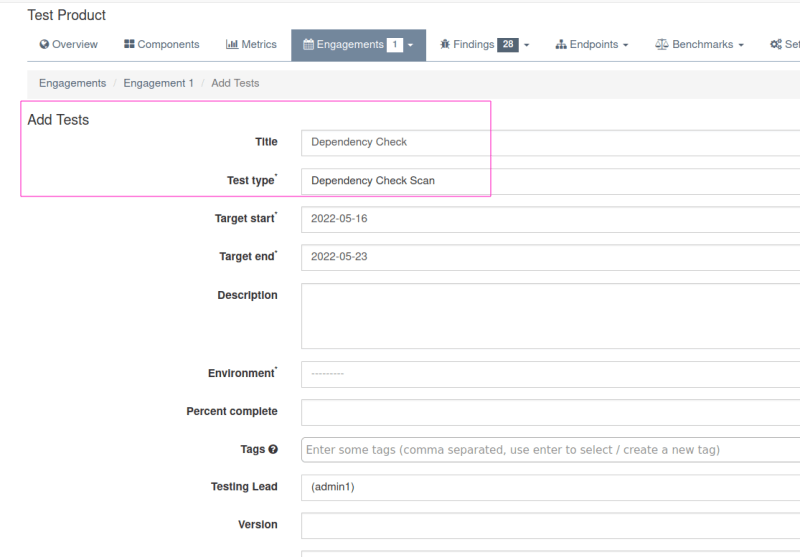Click the Settings gears icon
The width and height of the screenshot is (800, 557).
point(776,44)
